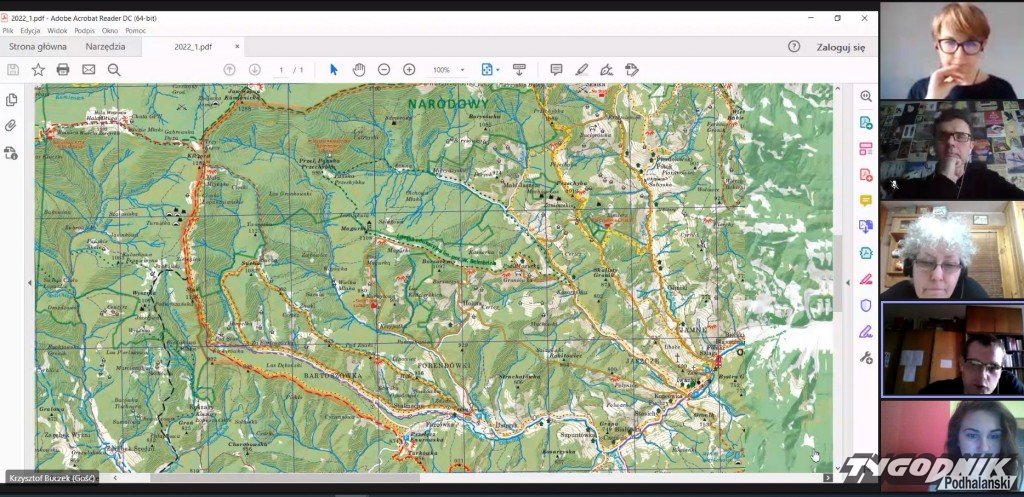Open the help question mark icon
The image size is (1024, 497).
tap(793, 46)
